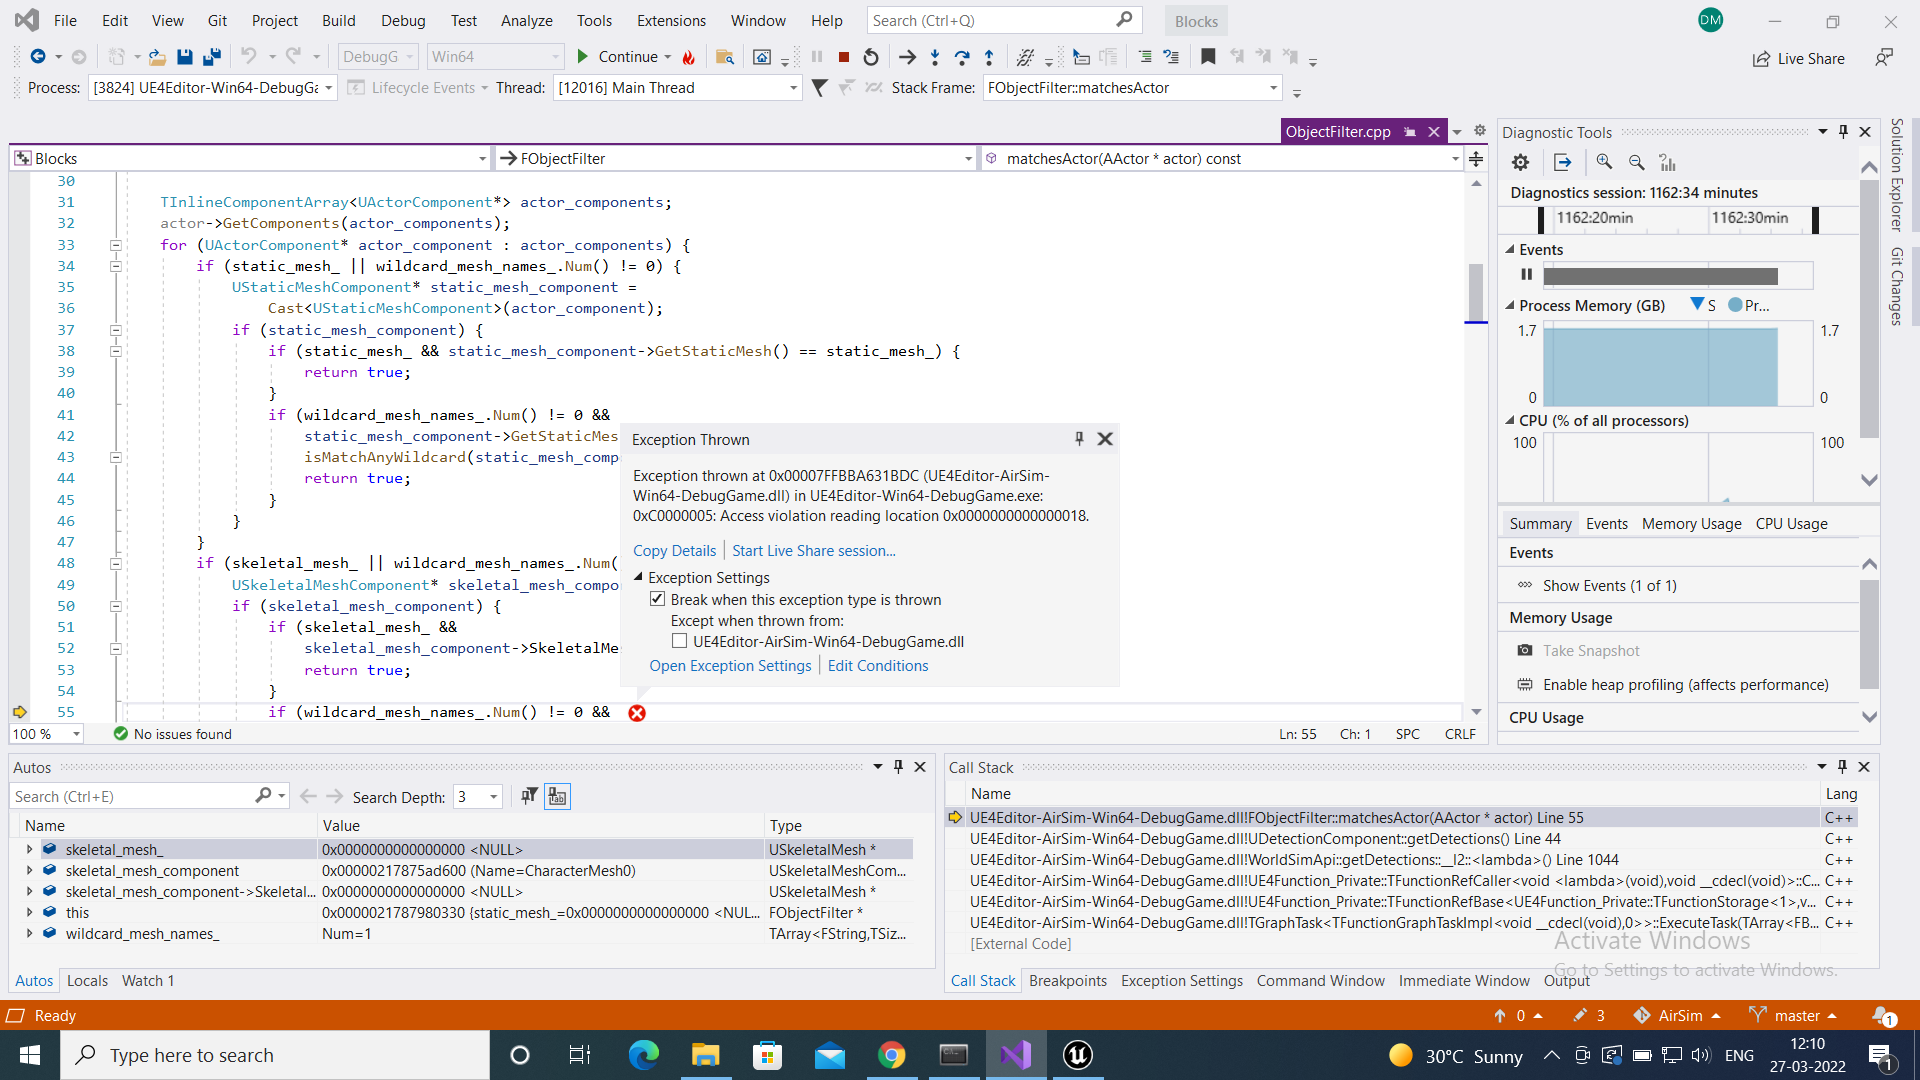Check UE4Editor-AirSim-Win64-DebugGame.dll exception exclusion

(x=681, y=641)
